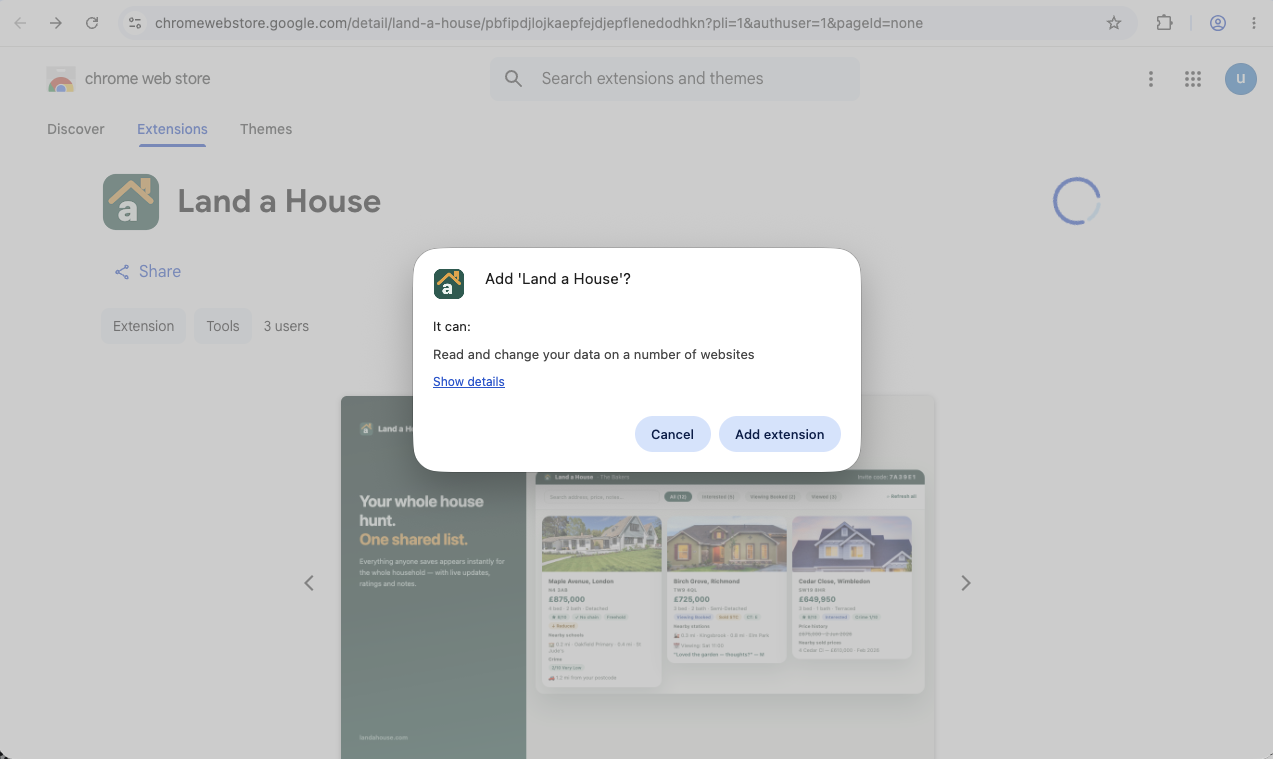Open the Extensions puzzle icon
Screen dimensions: 1273x759
1164,23
